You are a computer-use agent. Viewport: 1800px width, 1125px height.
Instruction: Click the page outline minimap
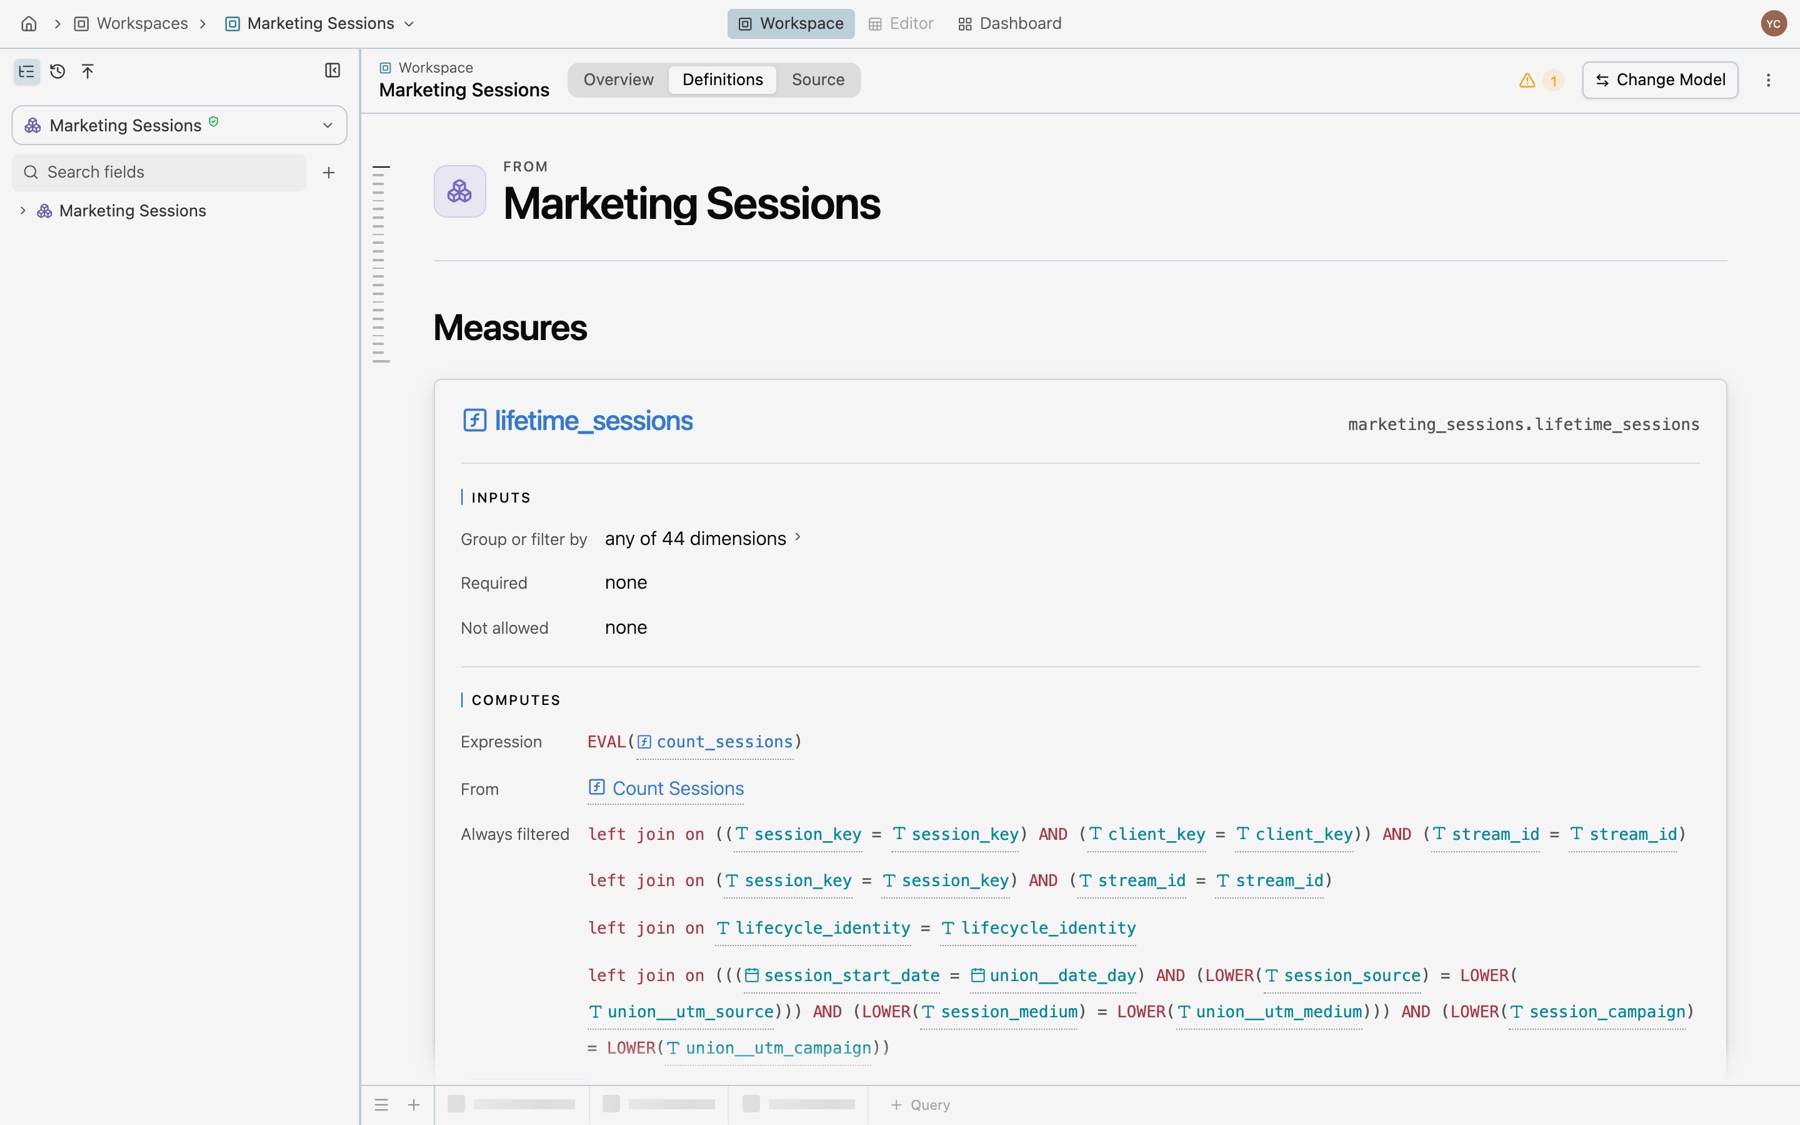(x=380, y=264)
